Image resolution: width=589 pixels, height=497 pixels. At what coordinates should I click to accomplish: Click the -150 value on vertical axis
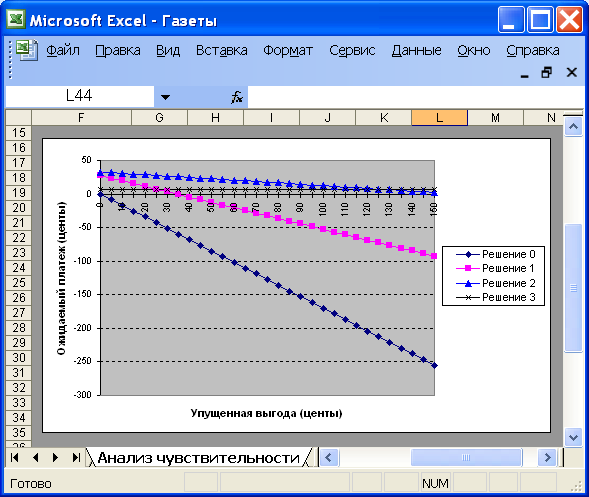click(82, 294)
